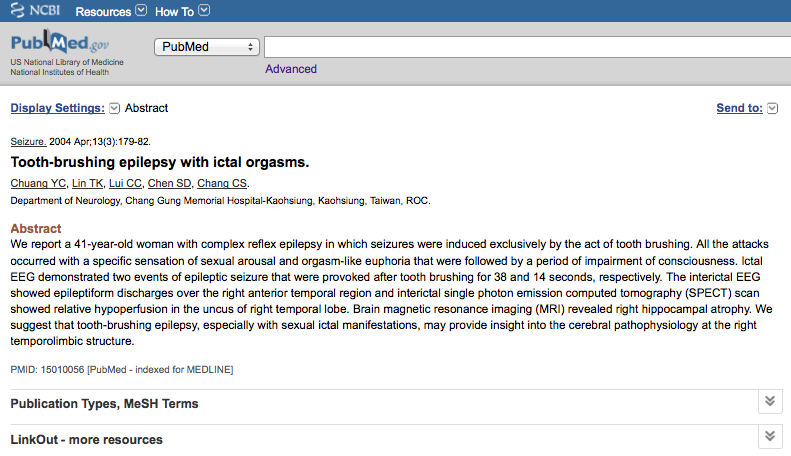This screenshot has width=791, height=456.
Task: Open the PubMed database selector
Action: pos(207,47)
